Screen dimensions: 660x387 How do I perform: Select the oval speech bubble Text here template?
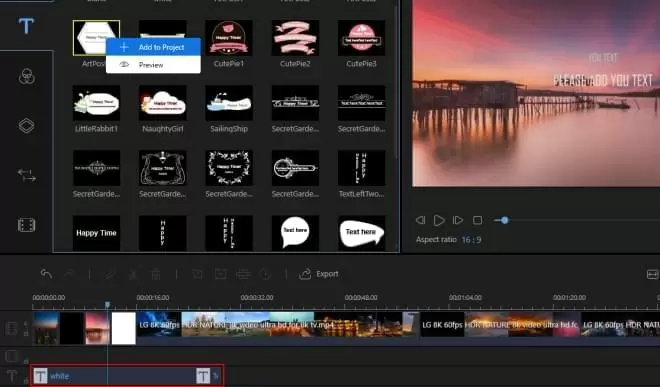pyautogui.click(x=362, y=233)
